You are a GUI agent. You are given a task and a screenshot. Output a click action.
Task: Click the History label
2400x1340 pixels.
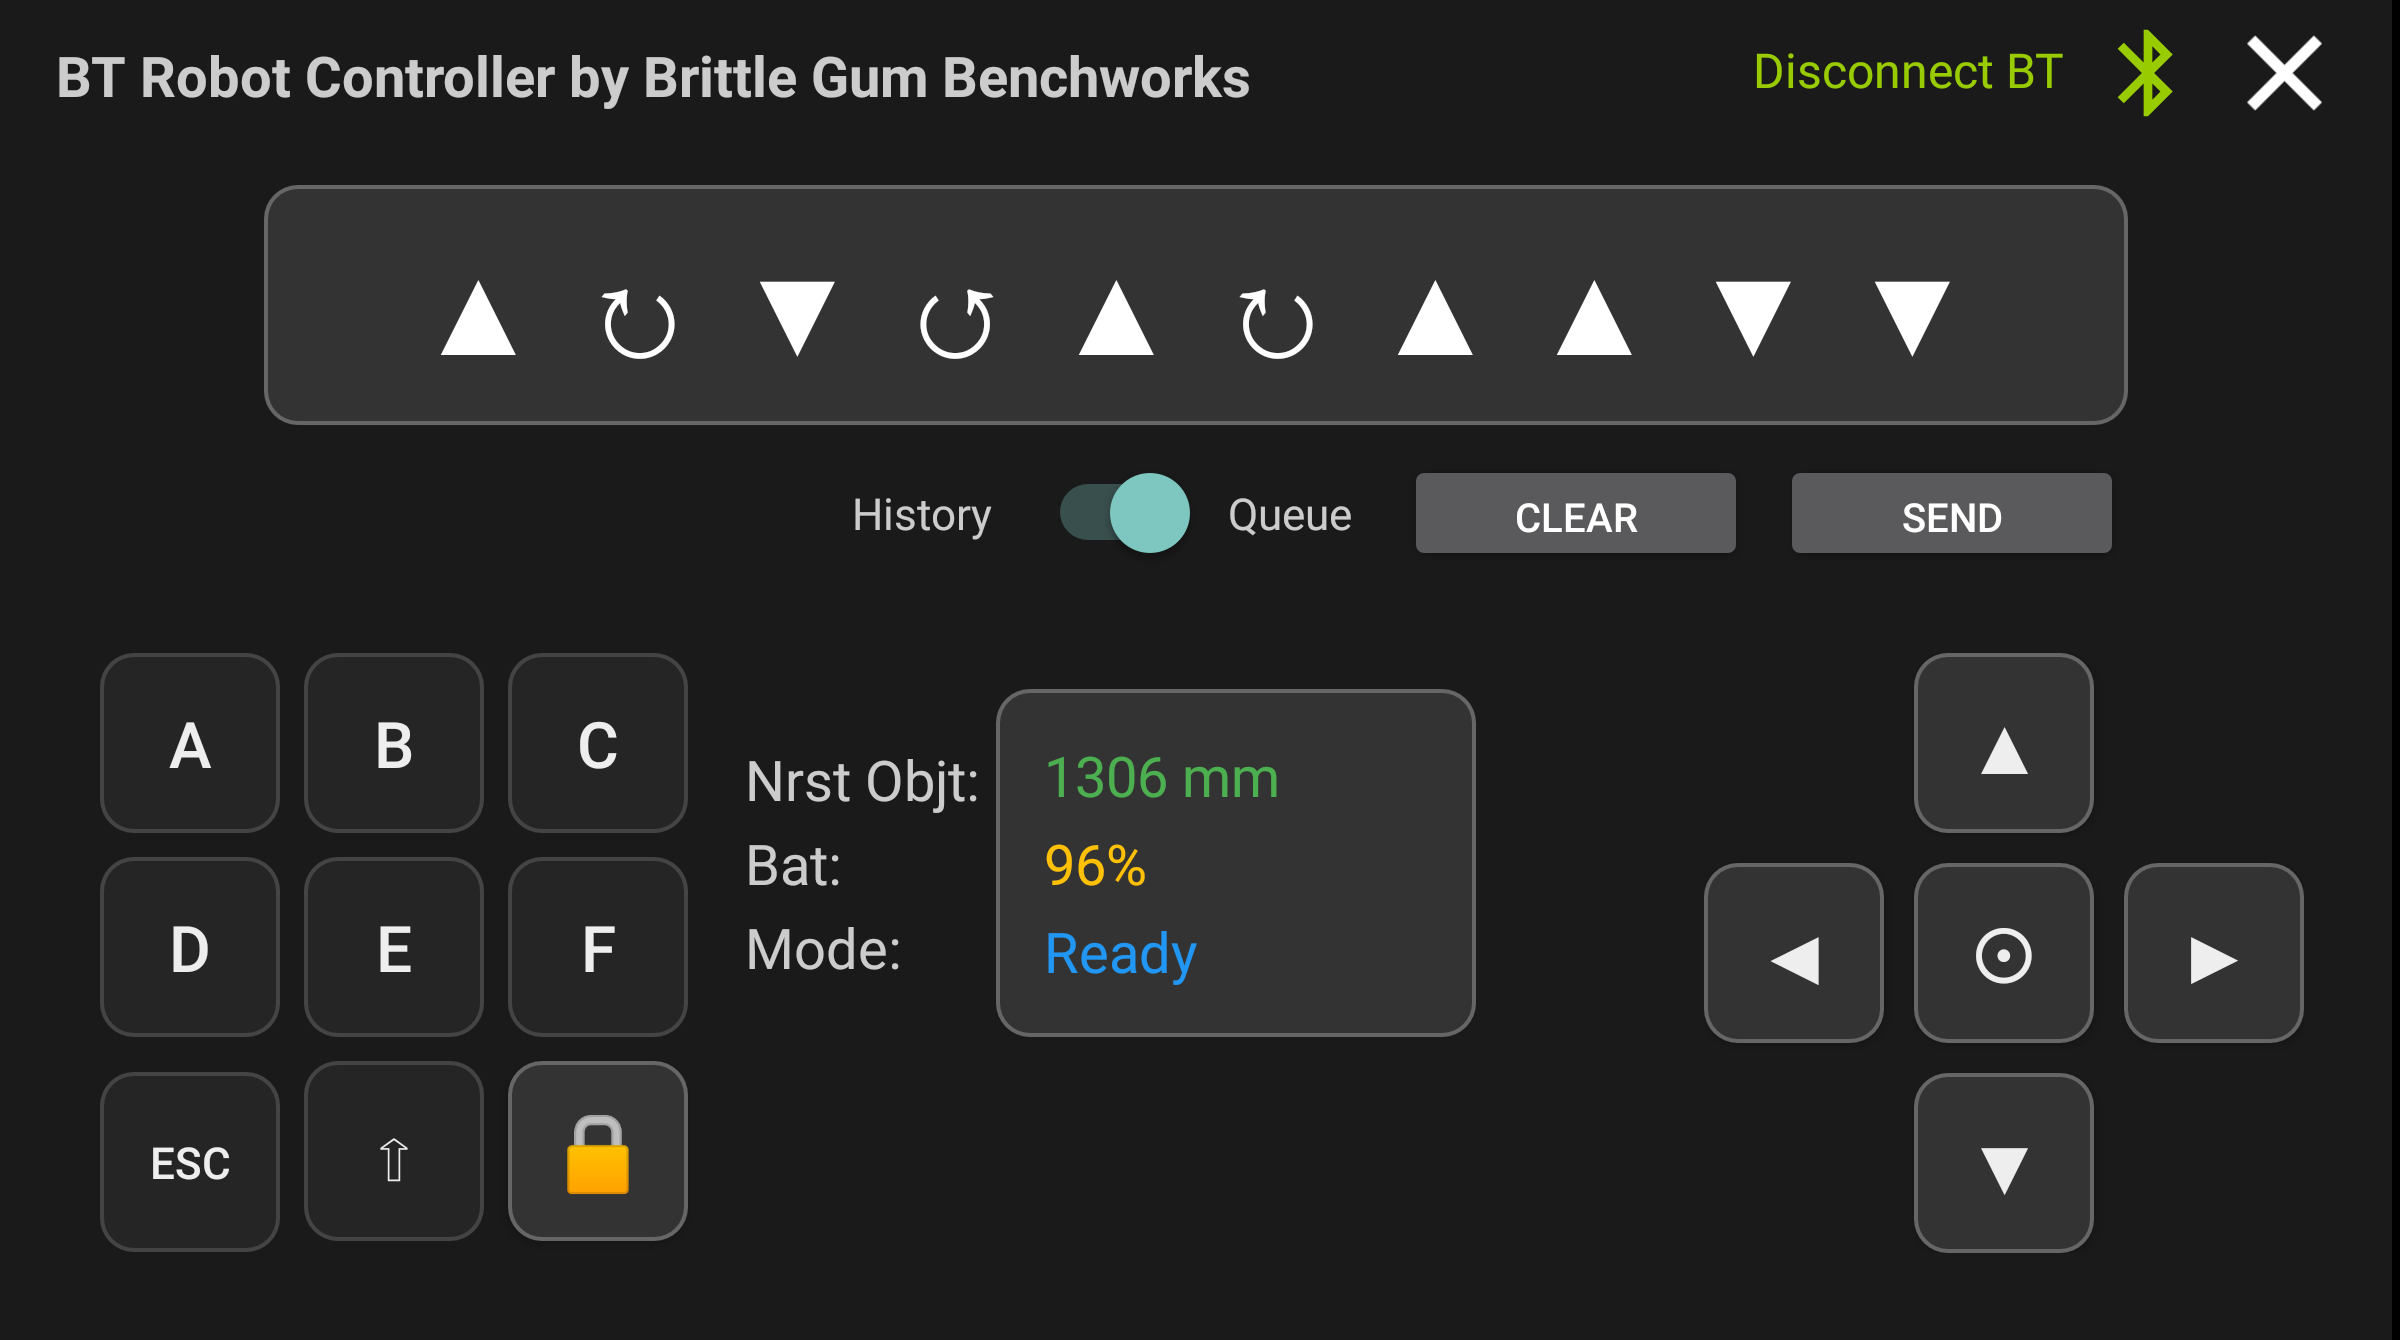coord(922,515)
